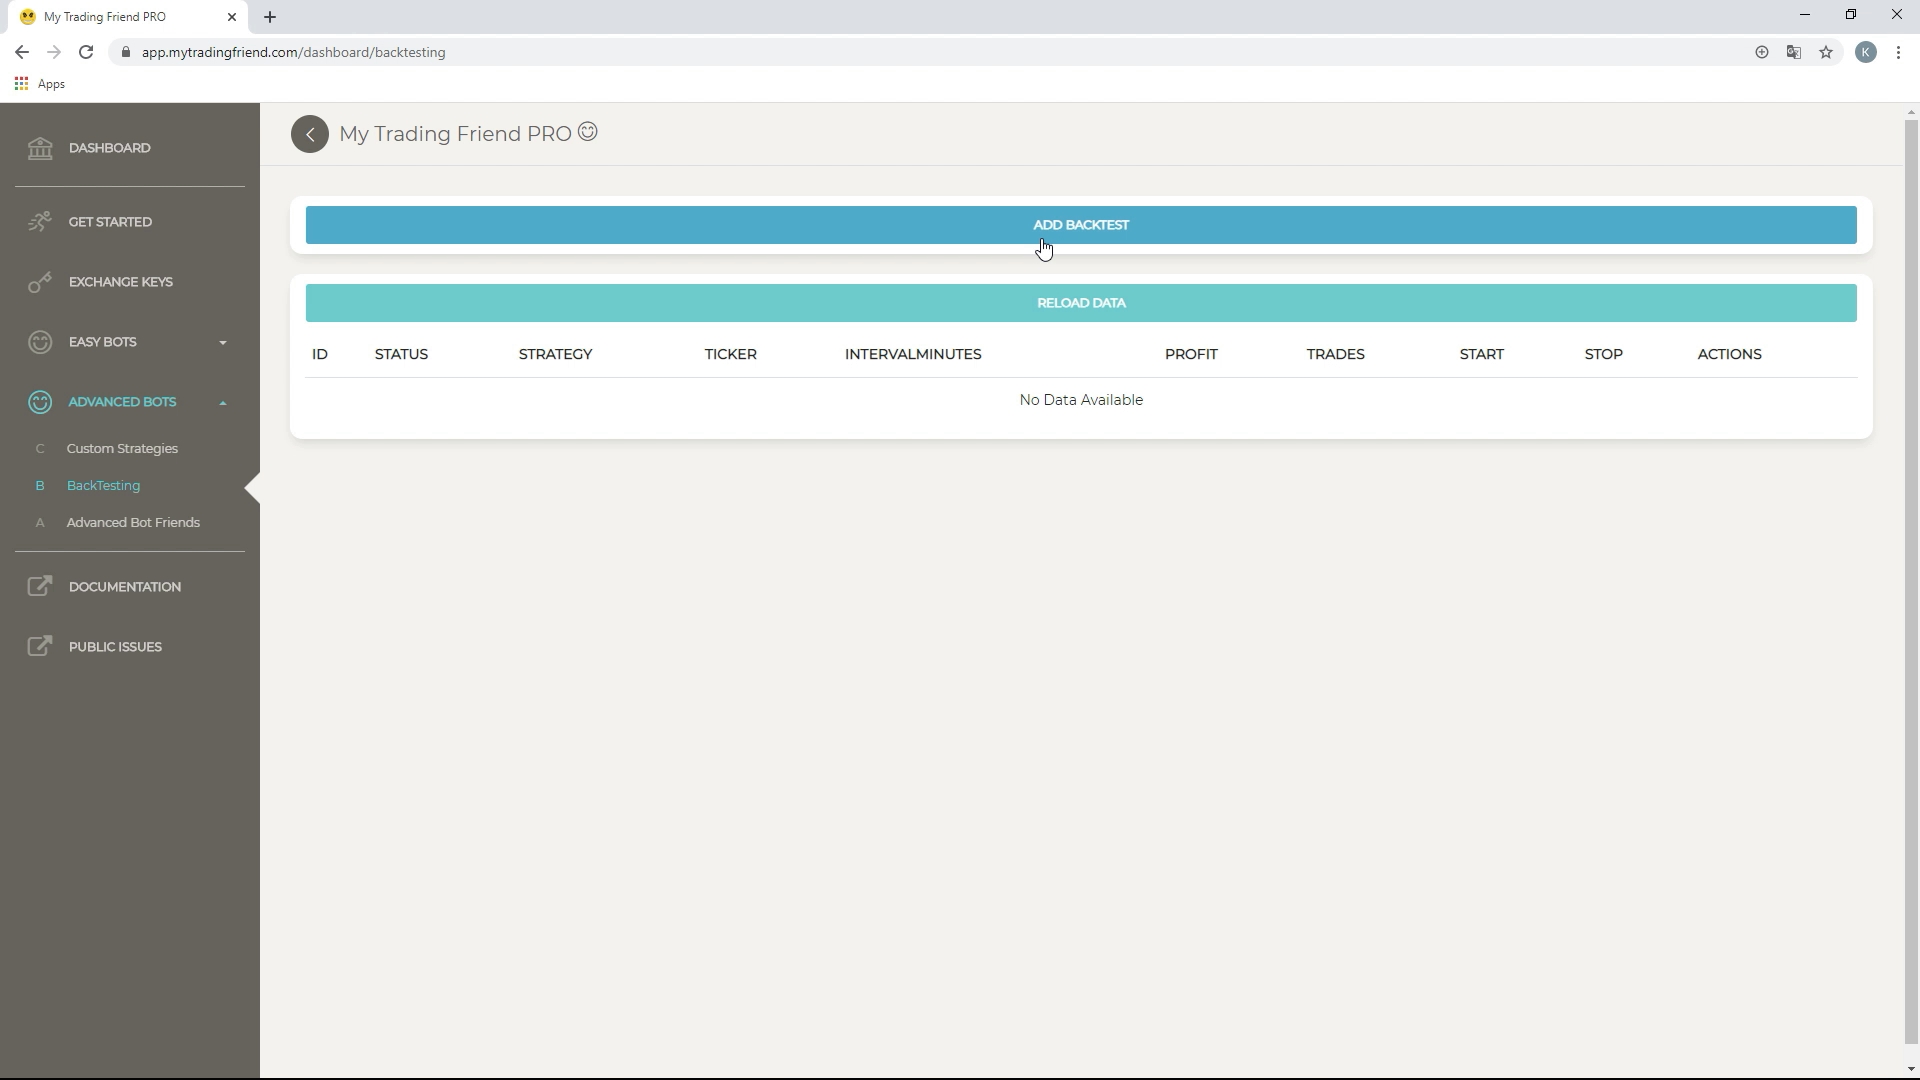
Task: Reload the page with browser refresh
Action: pyautogui.click(x=86, y=52)
